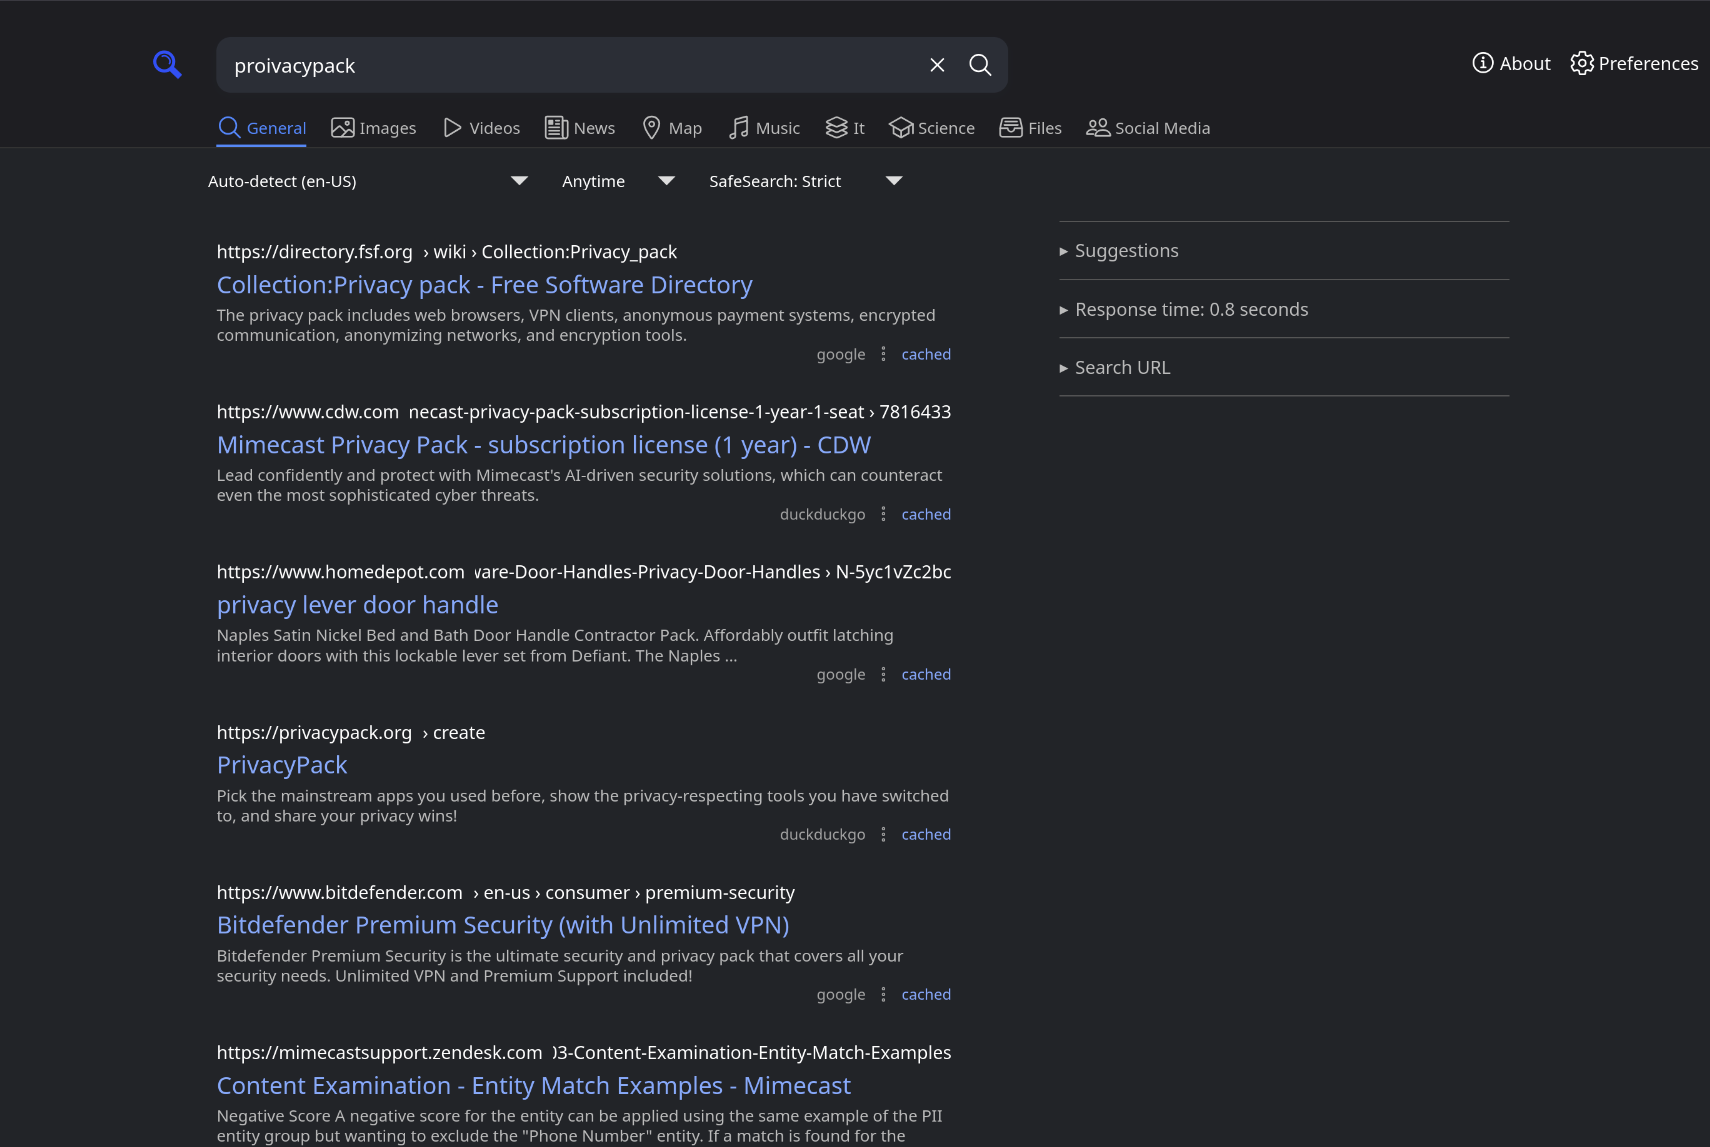Click the About info icon
This screenshot has width=1710, height=1147.
click(1483, 63)
